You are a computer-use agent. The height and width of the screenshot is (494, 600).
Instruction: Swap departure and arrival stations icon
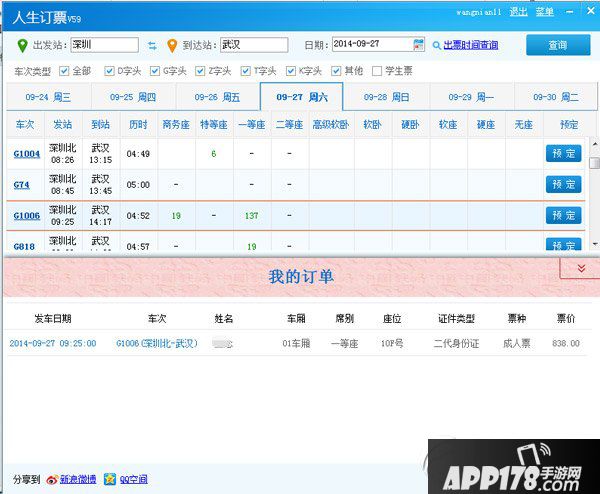pos(152,46)
